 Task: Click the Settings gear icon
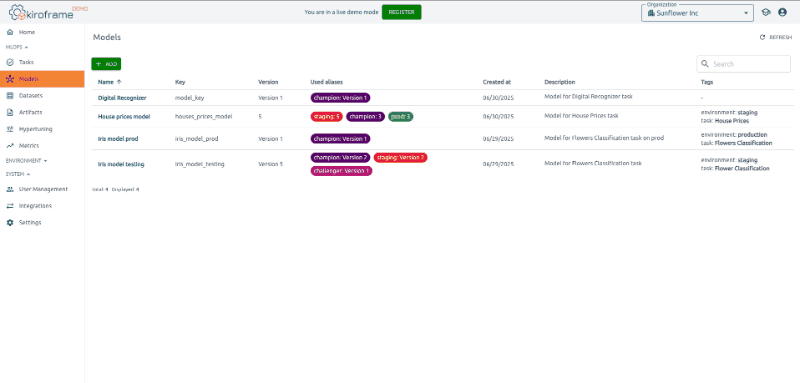coord(10,223)
